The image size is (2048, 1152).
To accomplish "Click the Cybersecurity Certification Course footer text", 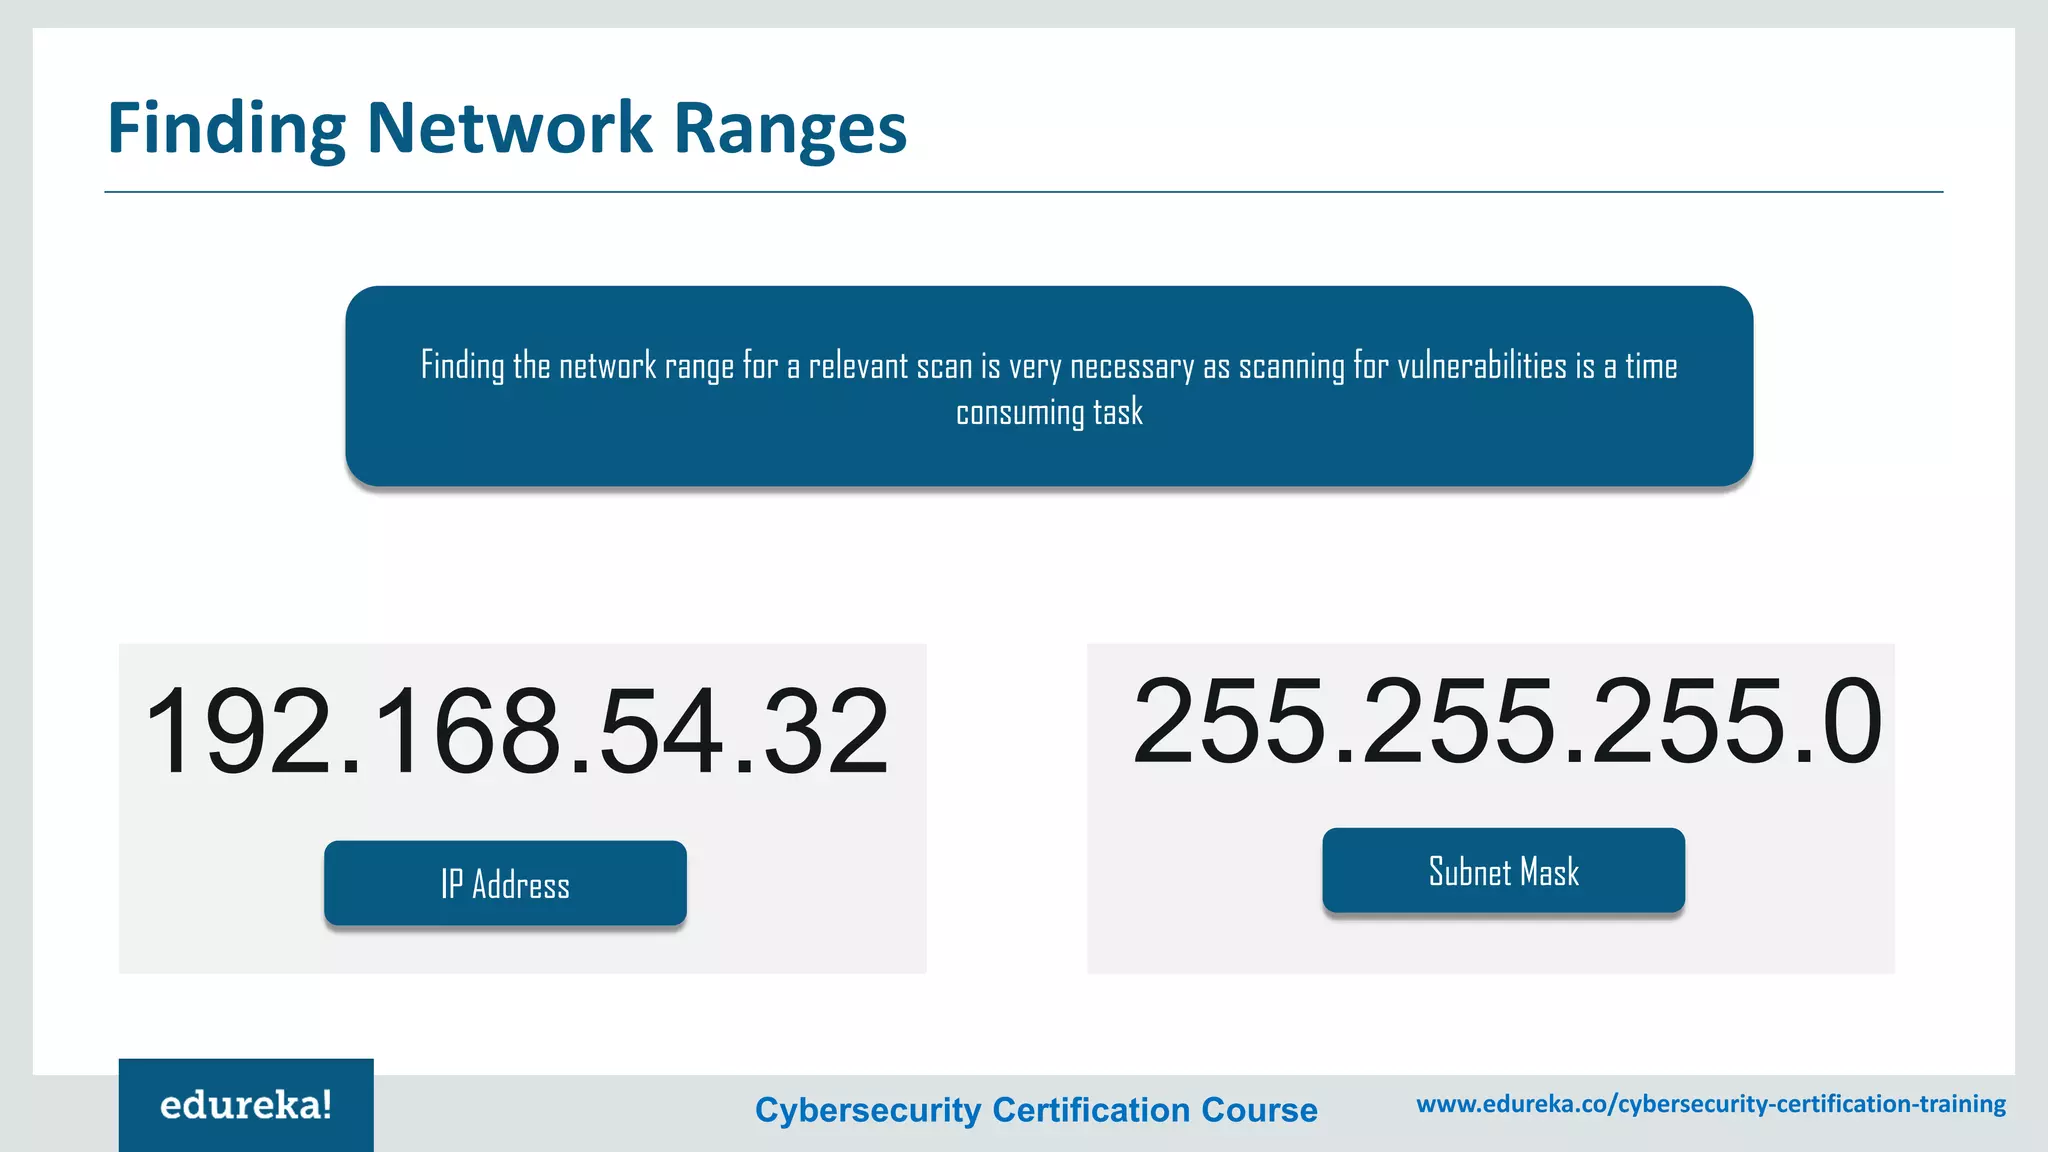I will [1036, 1109].
